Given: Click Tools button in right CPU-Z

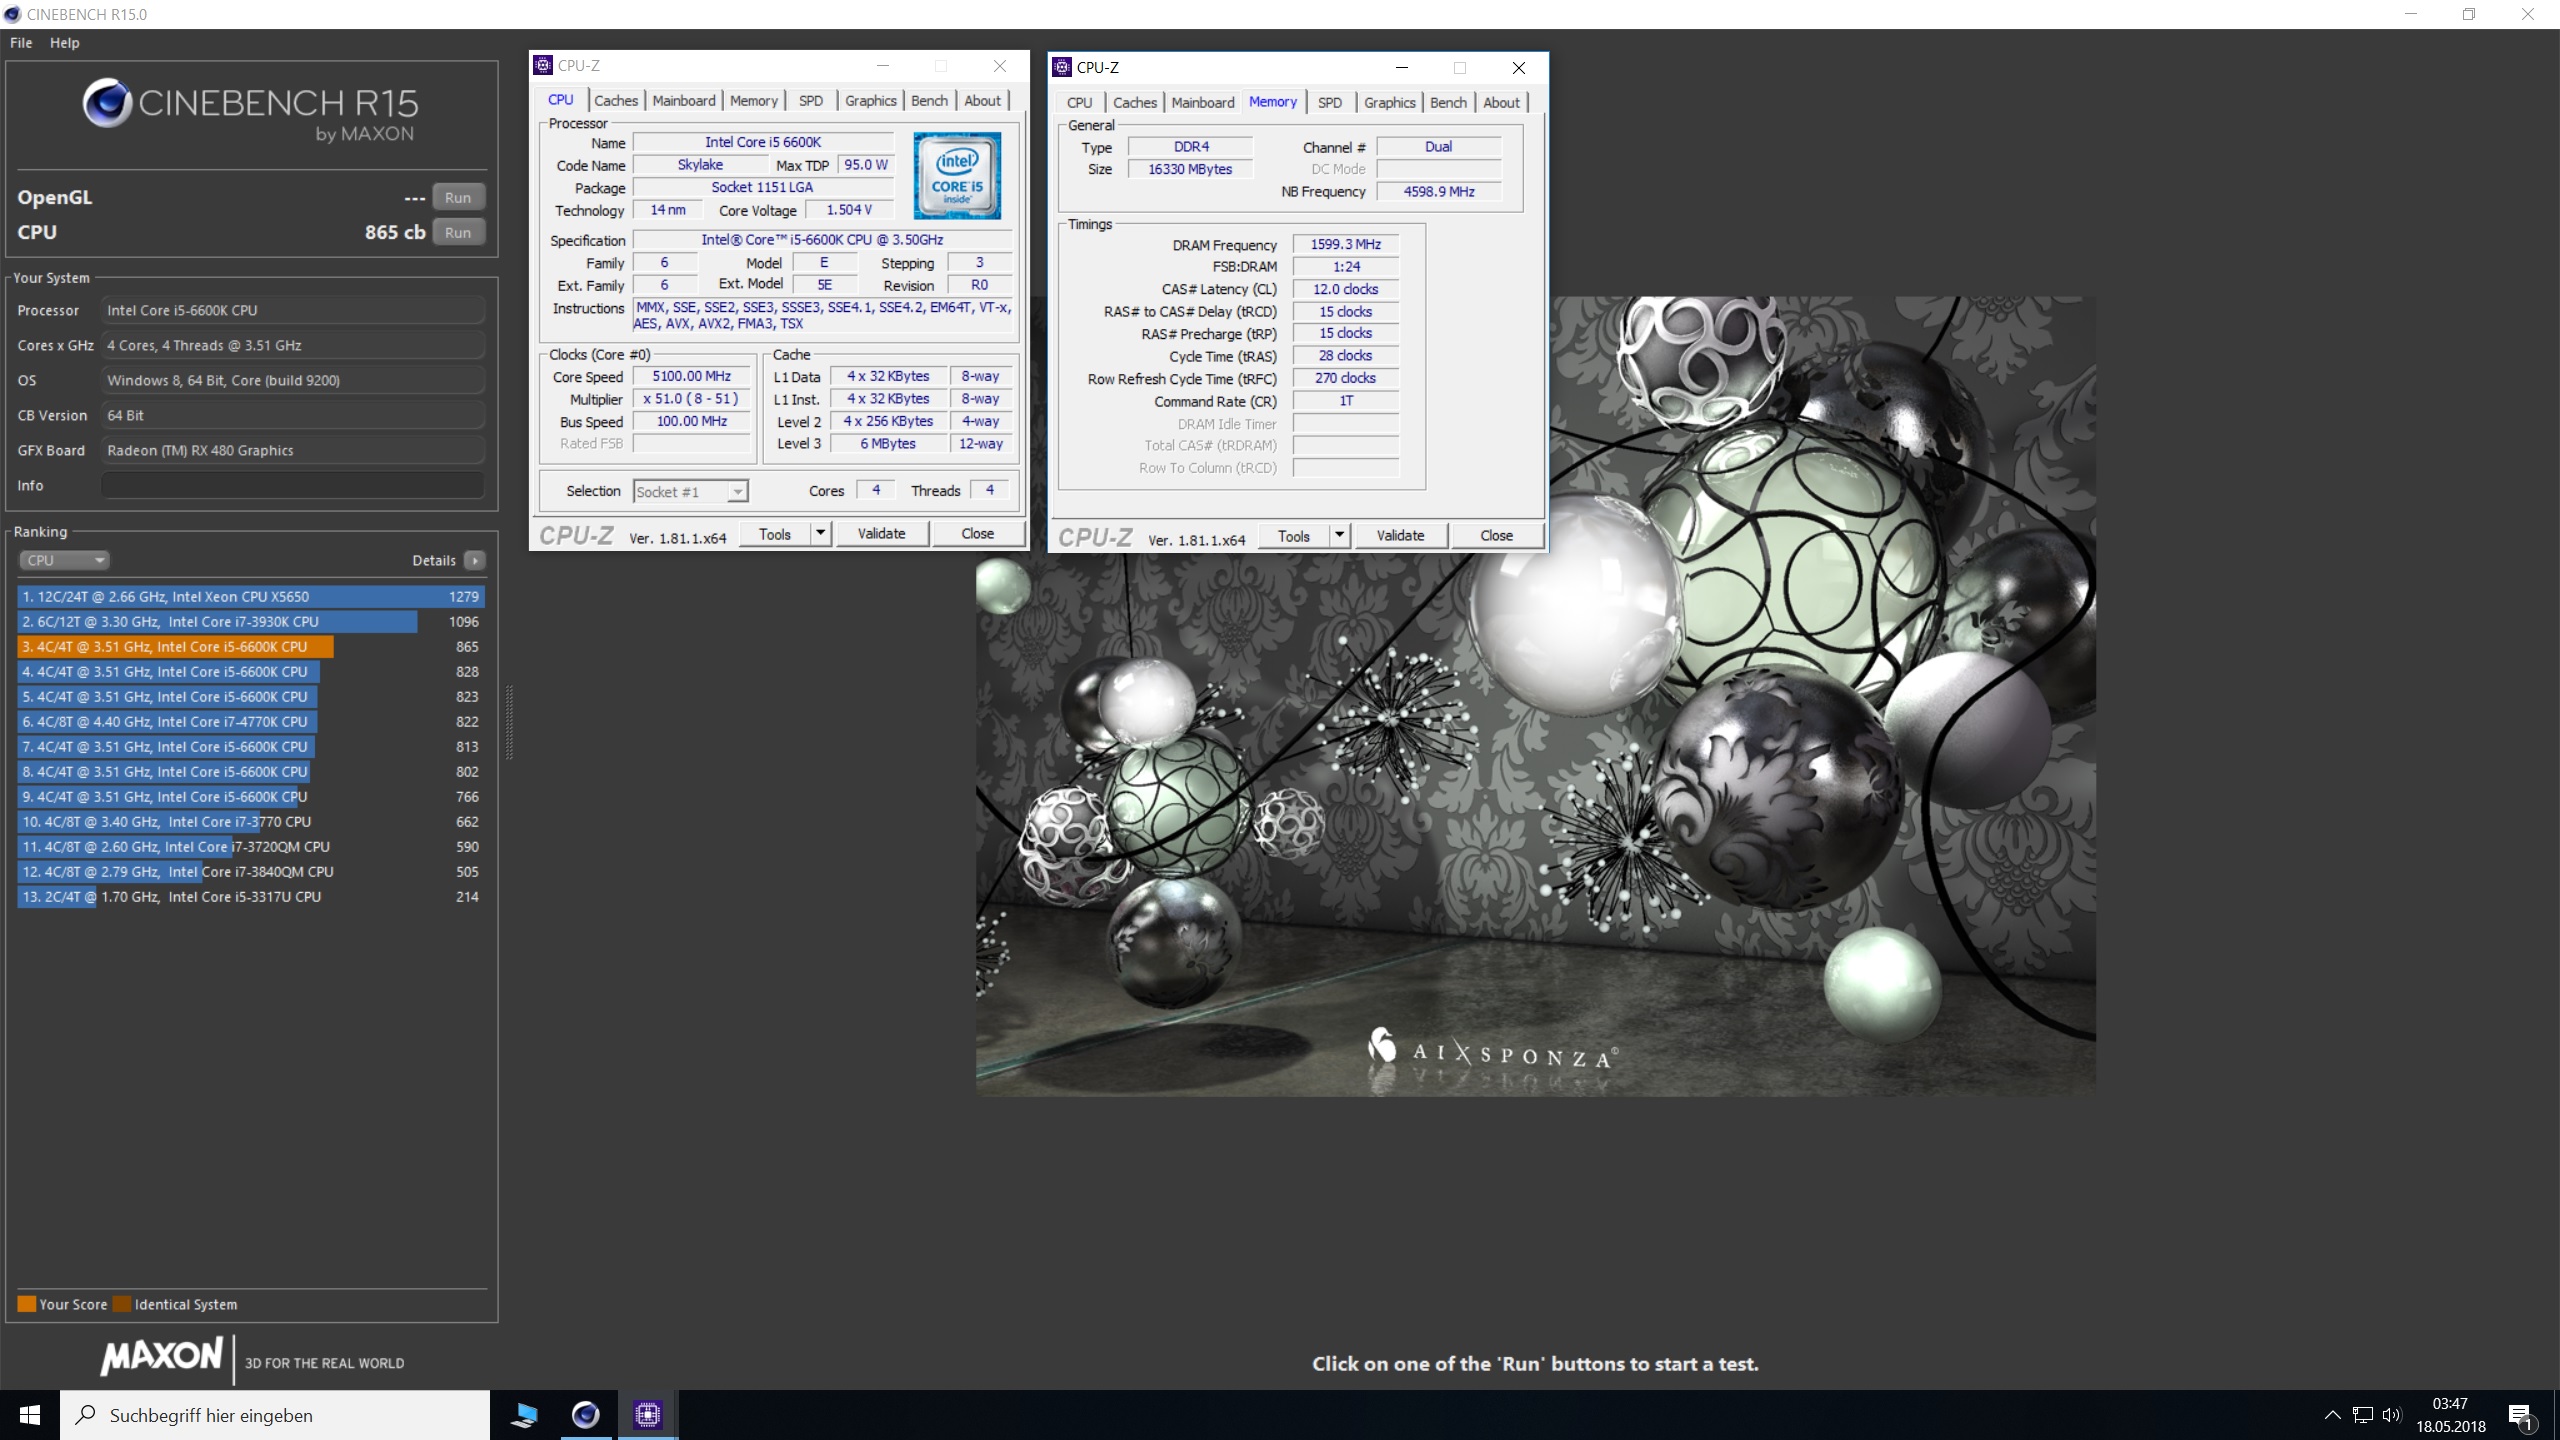Looking at the screenshot, I should coord(1294,535).
